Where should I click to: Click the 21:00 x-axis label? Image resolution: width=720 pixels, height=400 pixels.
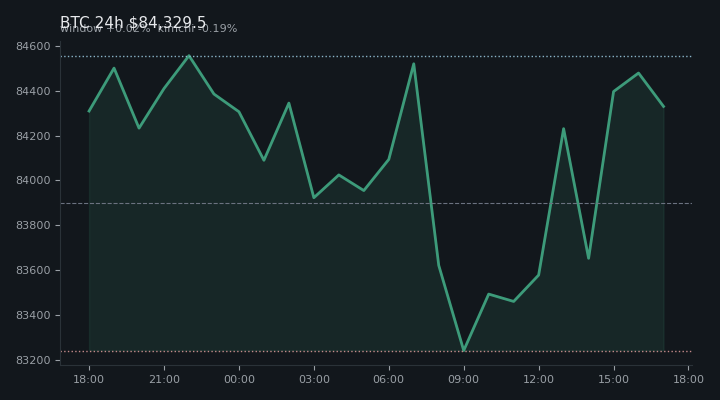[x=164, y=379]
